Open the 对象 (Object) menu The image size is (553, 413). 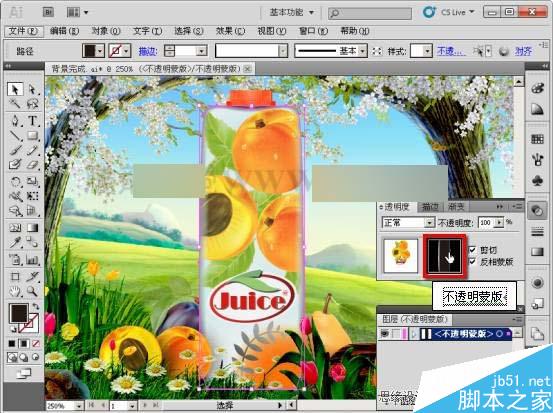105,31
